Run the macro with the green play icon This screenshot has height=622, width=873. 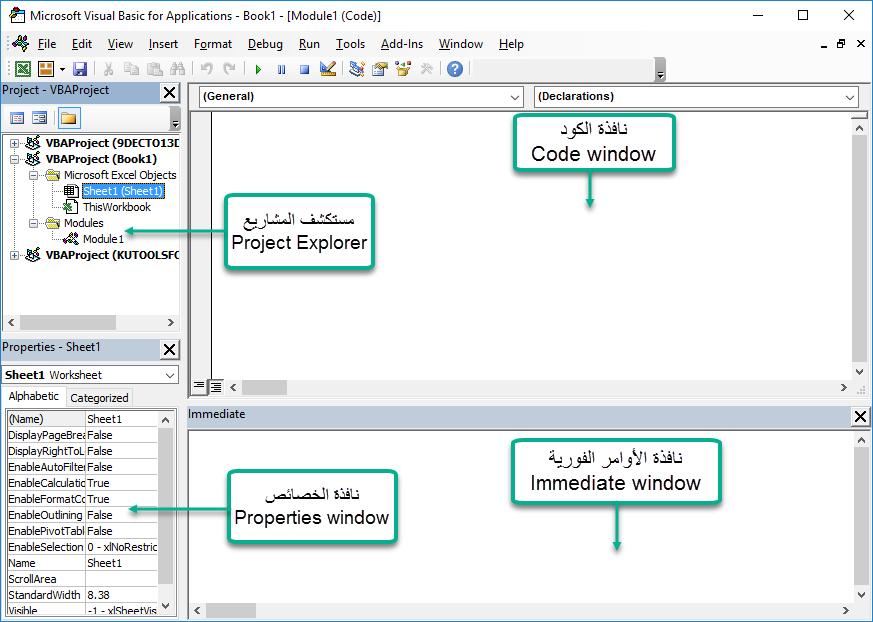[x=258, y=70]
